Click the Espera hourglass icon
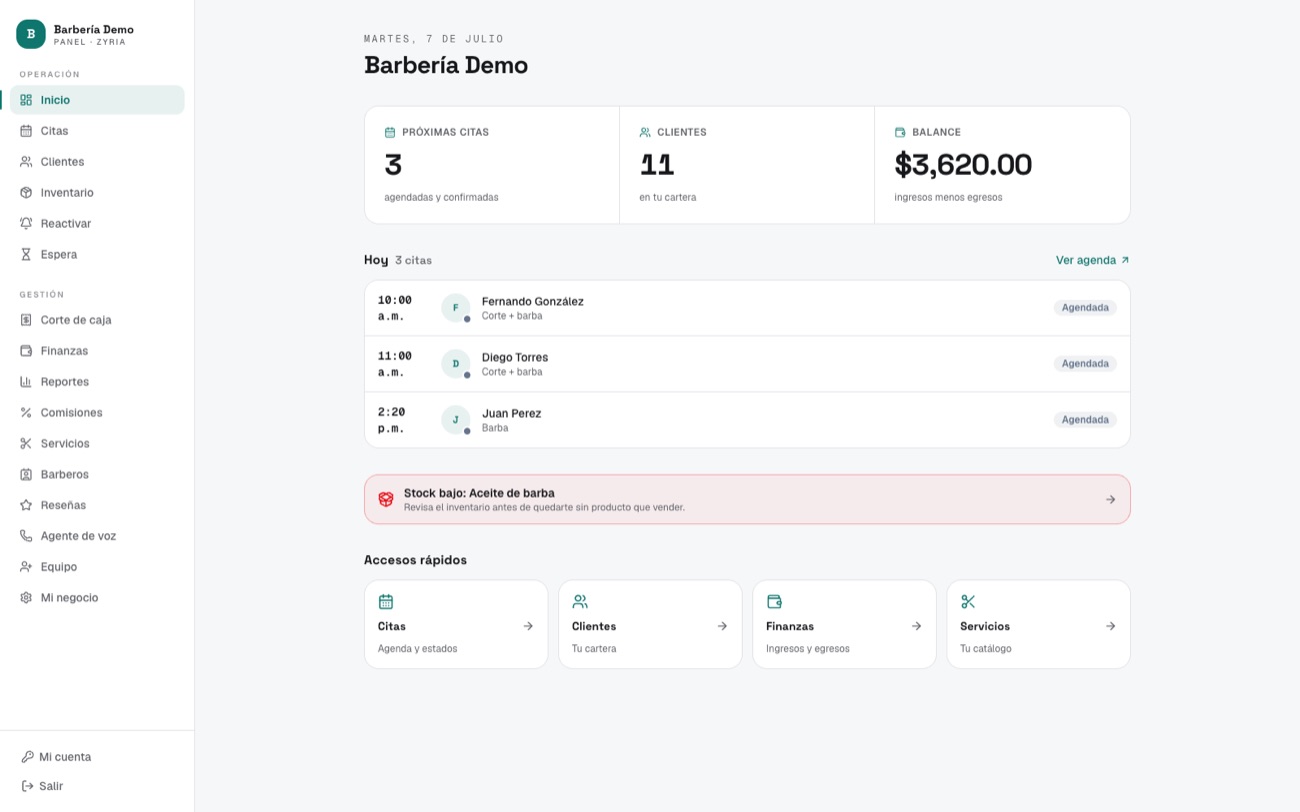This screenshot has height=812, width=1300. (26, 254)
